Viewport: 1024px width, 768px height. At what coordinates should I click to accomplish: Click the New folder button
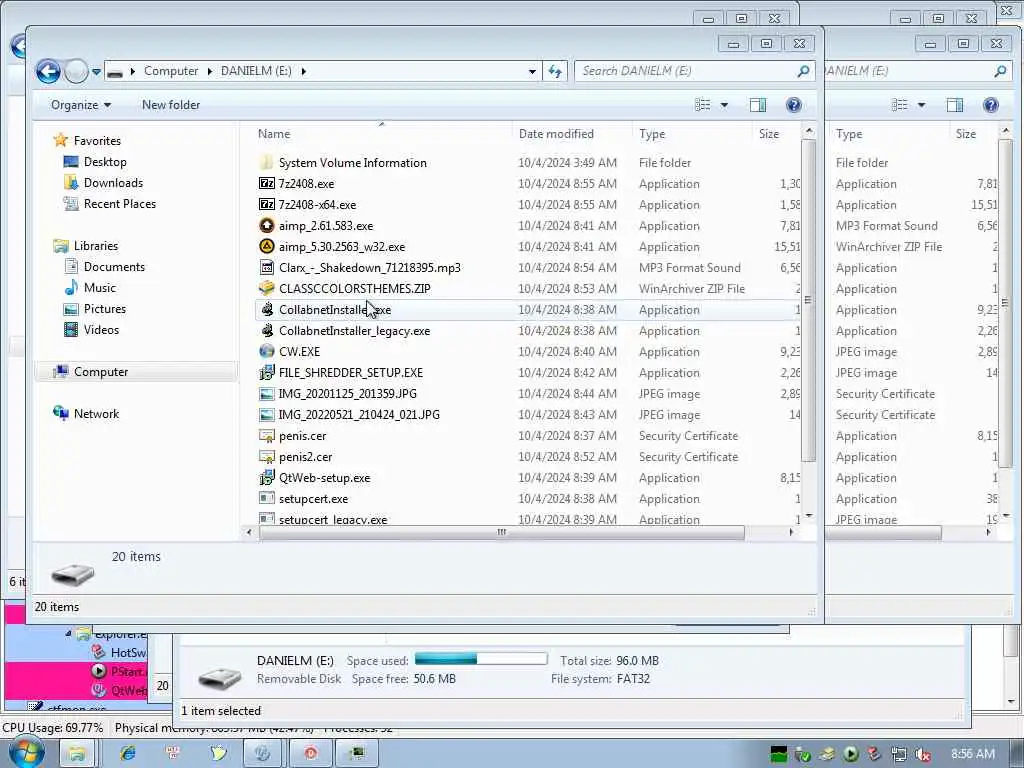tap(171, 105)
